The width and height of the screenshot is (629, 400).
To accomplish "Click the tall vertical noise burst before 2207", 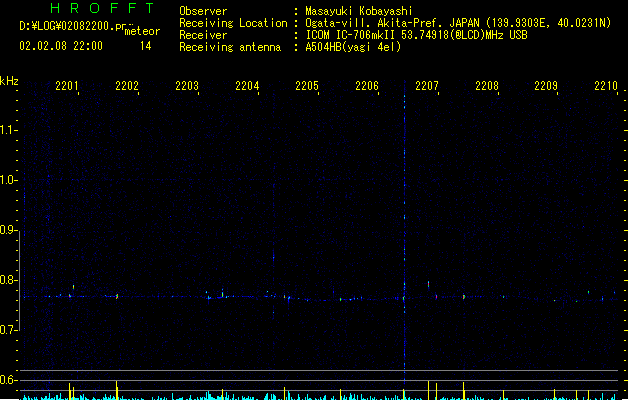I will coord(404,233).
